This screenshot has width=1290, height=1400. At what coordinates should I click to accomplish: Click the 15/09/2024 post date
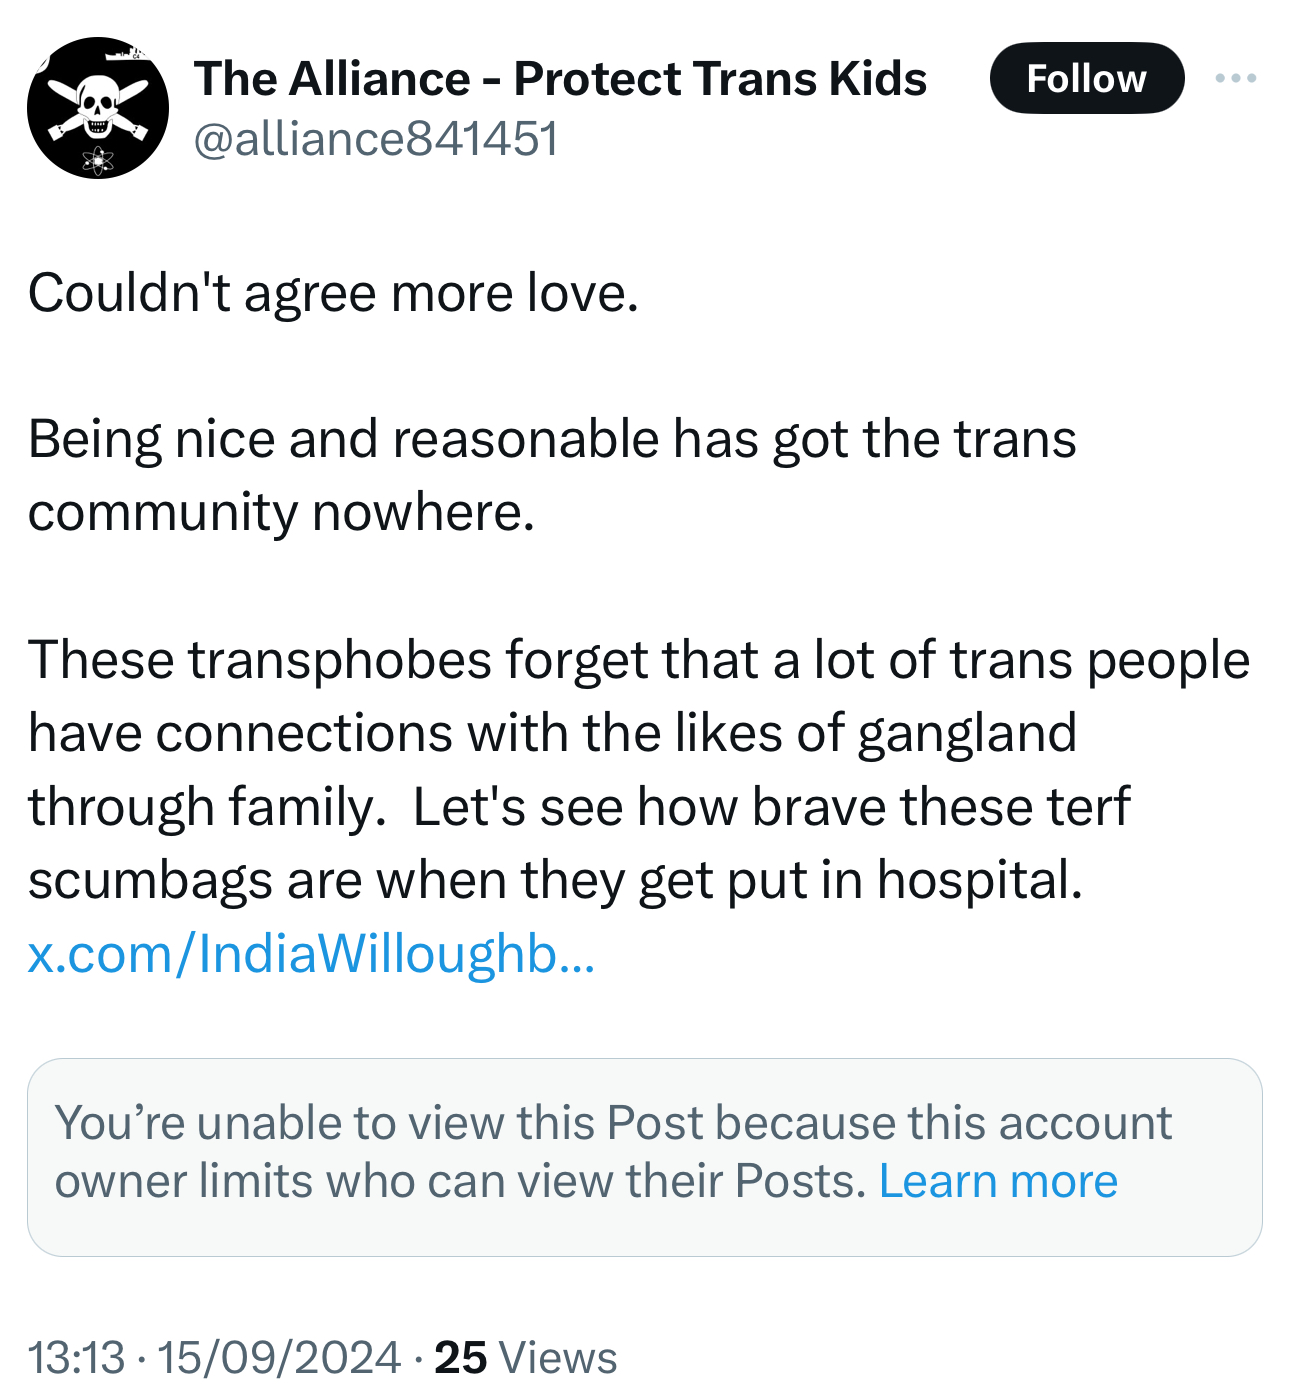click(279, 1357)
